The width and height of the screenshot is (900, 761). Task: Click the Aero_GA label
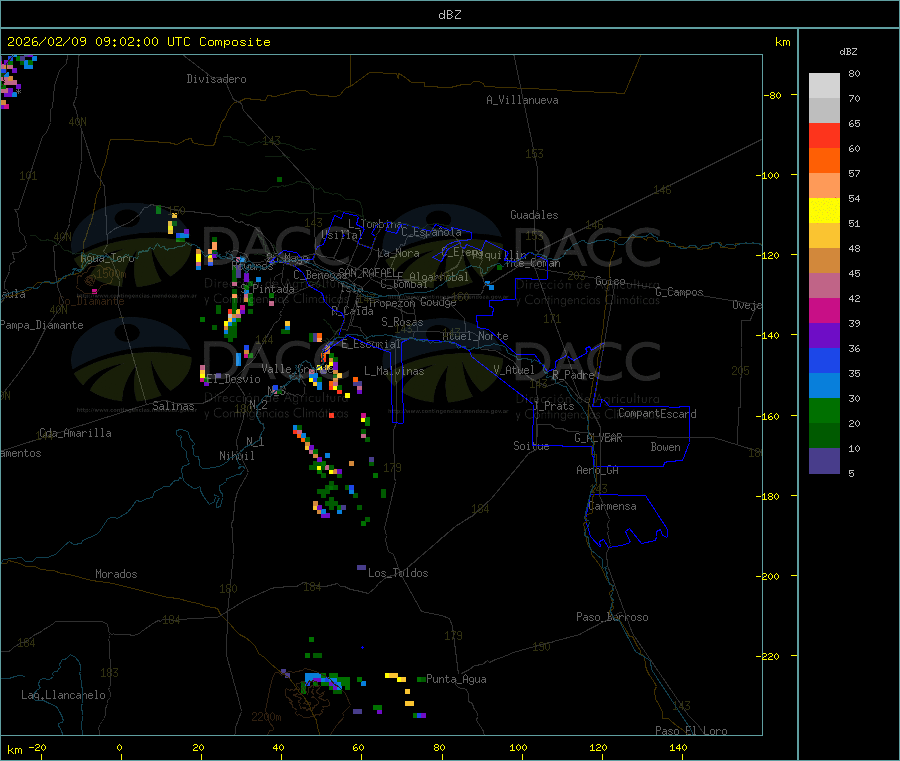point(598,470)
